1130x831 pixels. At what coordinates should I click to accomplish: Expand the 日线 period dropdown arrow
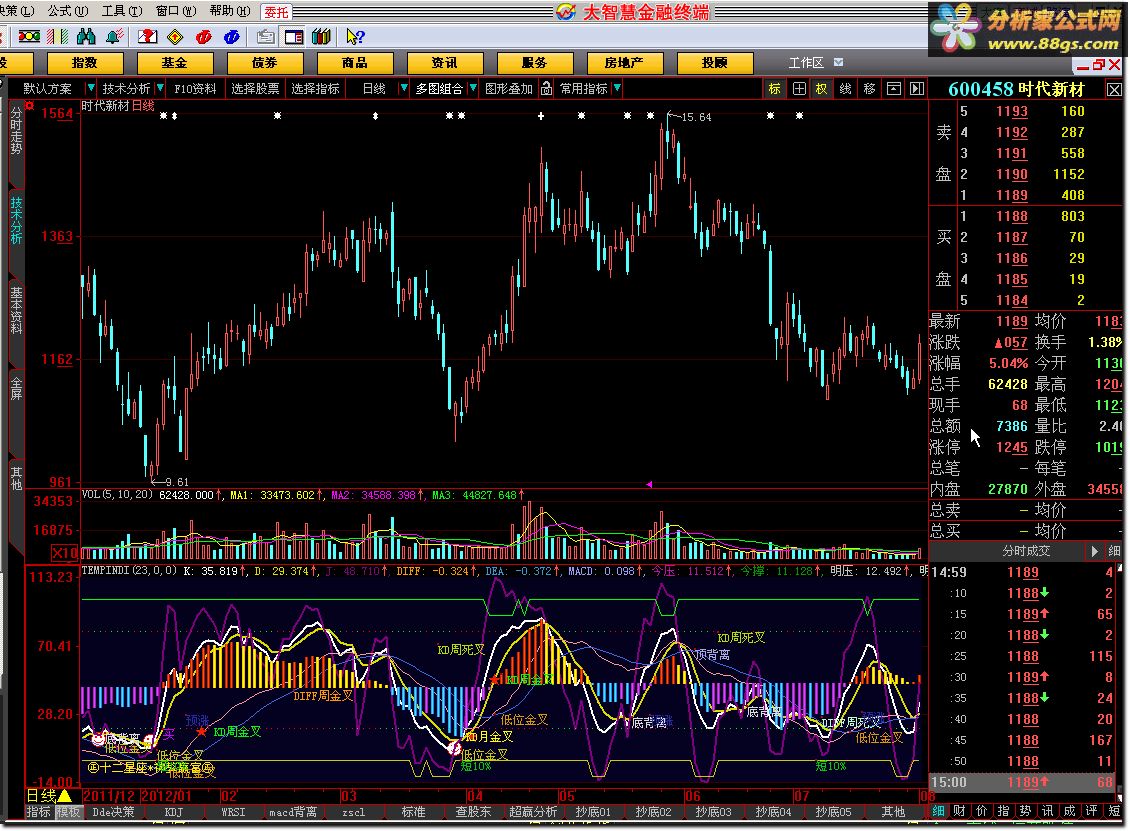(404, 88)
